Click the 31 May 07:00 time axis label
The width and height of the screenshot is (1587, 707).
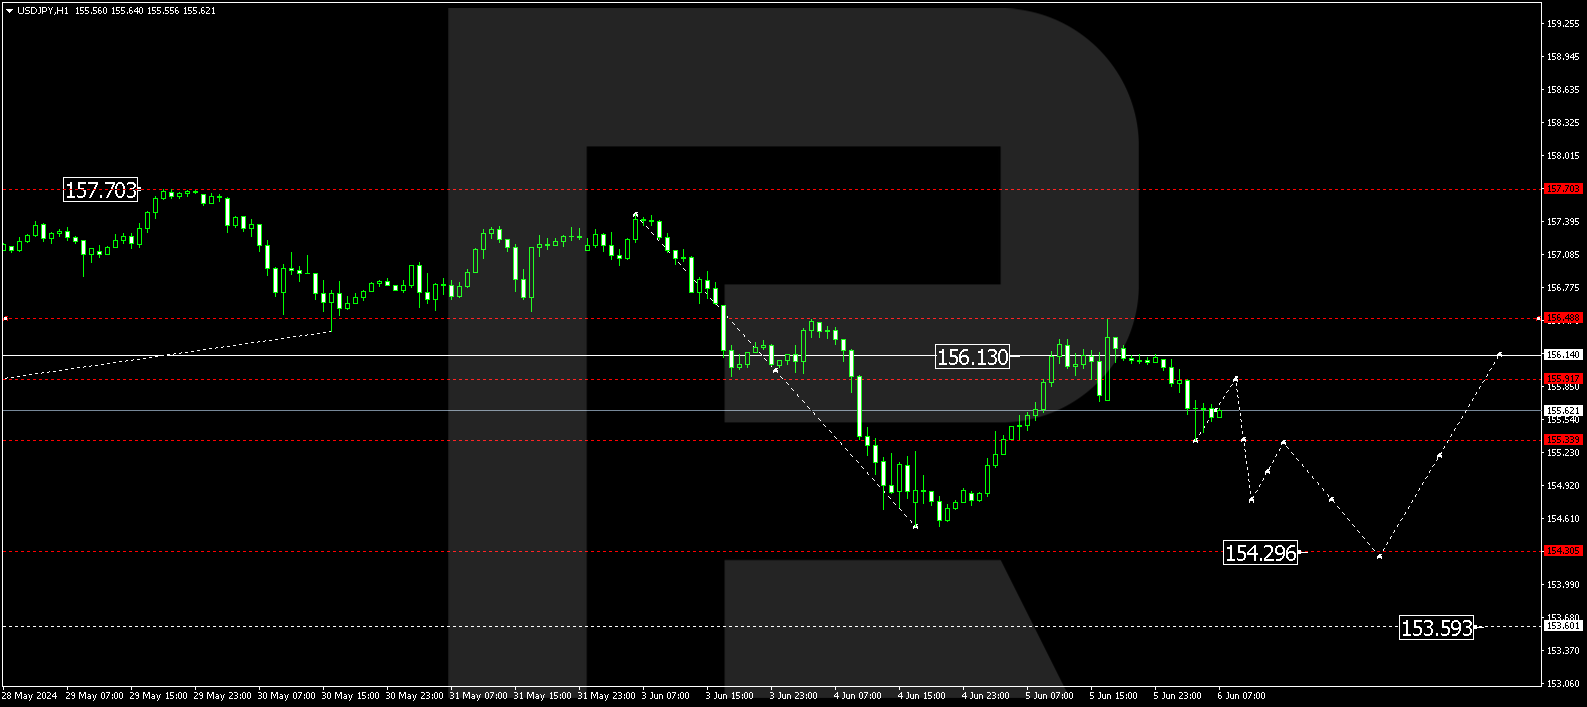coord(478,696)
